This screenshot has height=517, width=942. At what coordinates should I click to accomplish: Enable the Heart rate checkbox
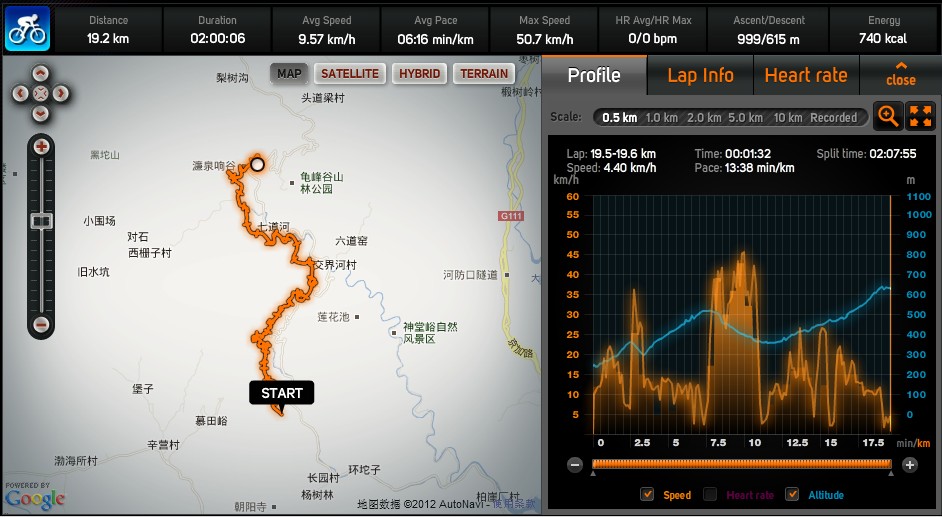(x=710, y=494)
